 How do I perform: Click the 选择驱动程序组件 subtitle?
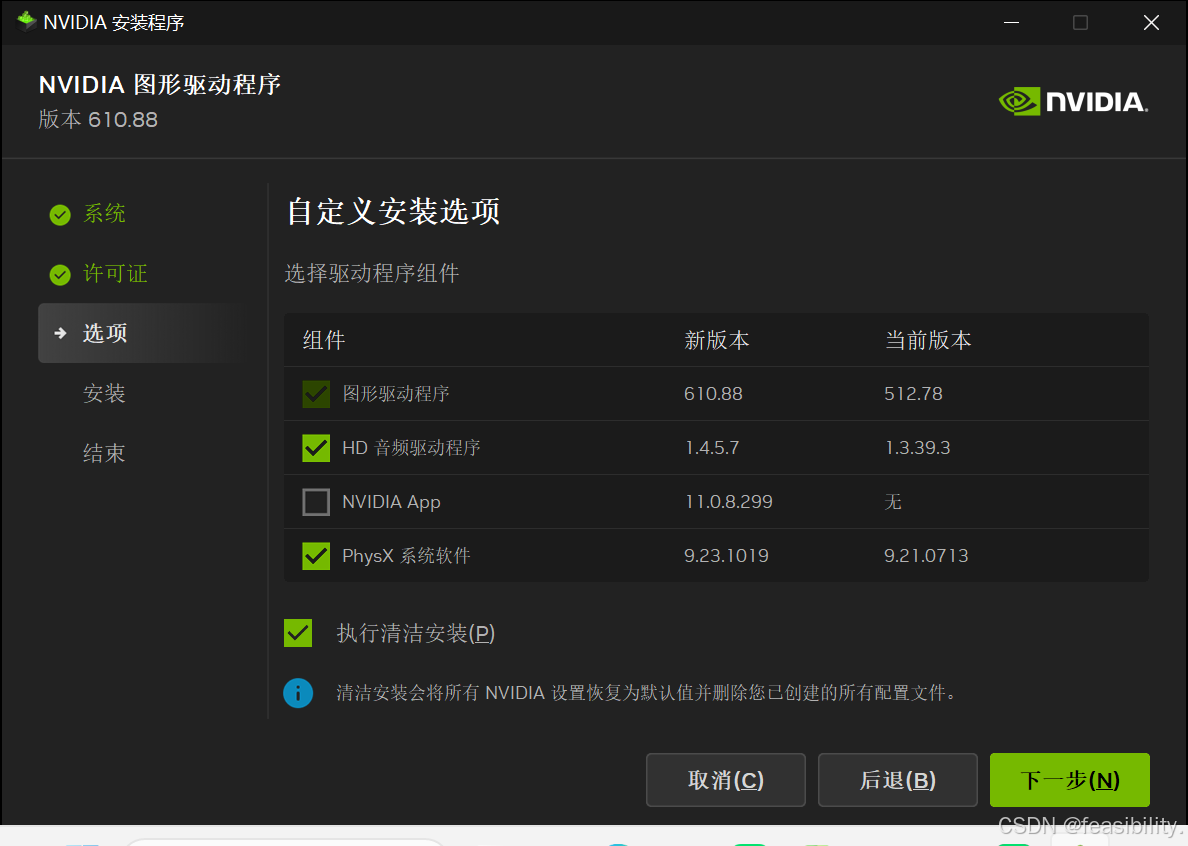(372, 273)
